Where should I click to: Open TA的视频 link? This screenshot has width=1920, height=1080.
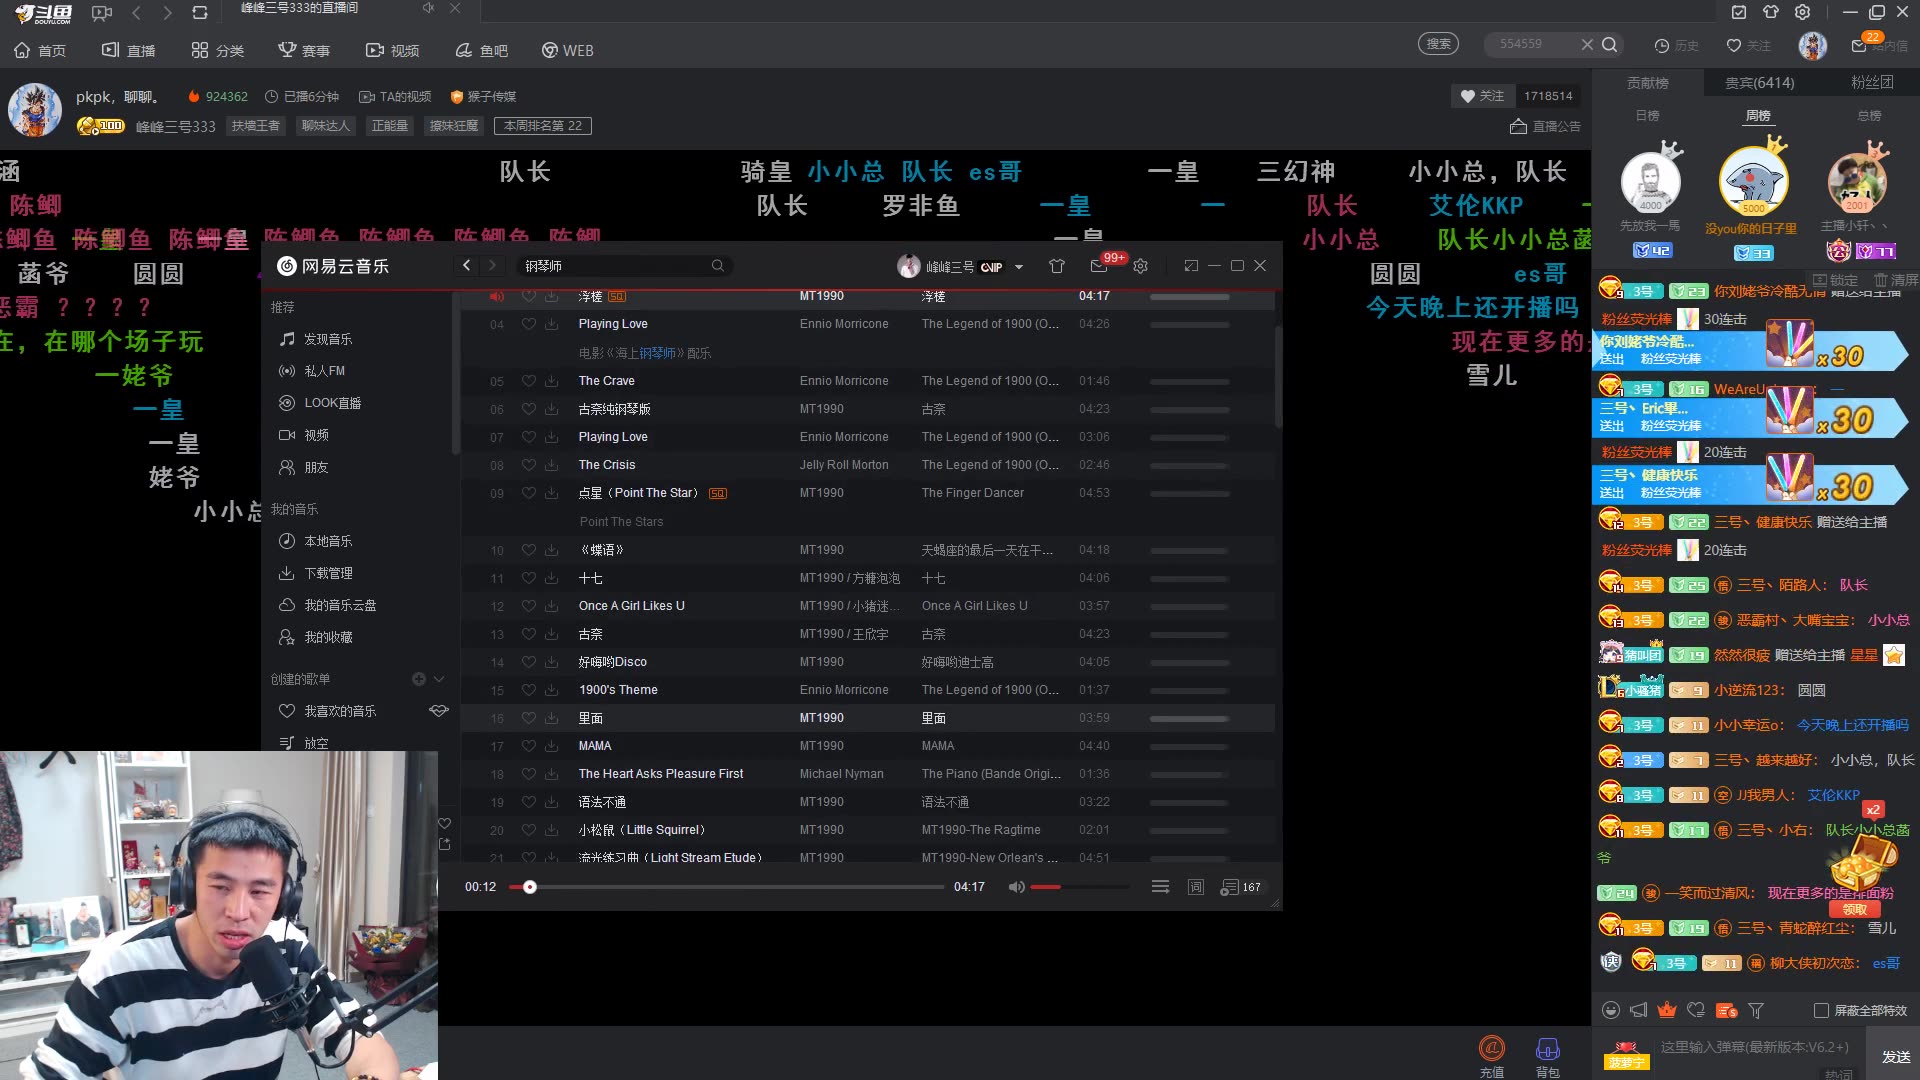(394, 97)
